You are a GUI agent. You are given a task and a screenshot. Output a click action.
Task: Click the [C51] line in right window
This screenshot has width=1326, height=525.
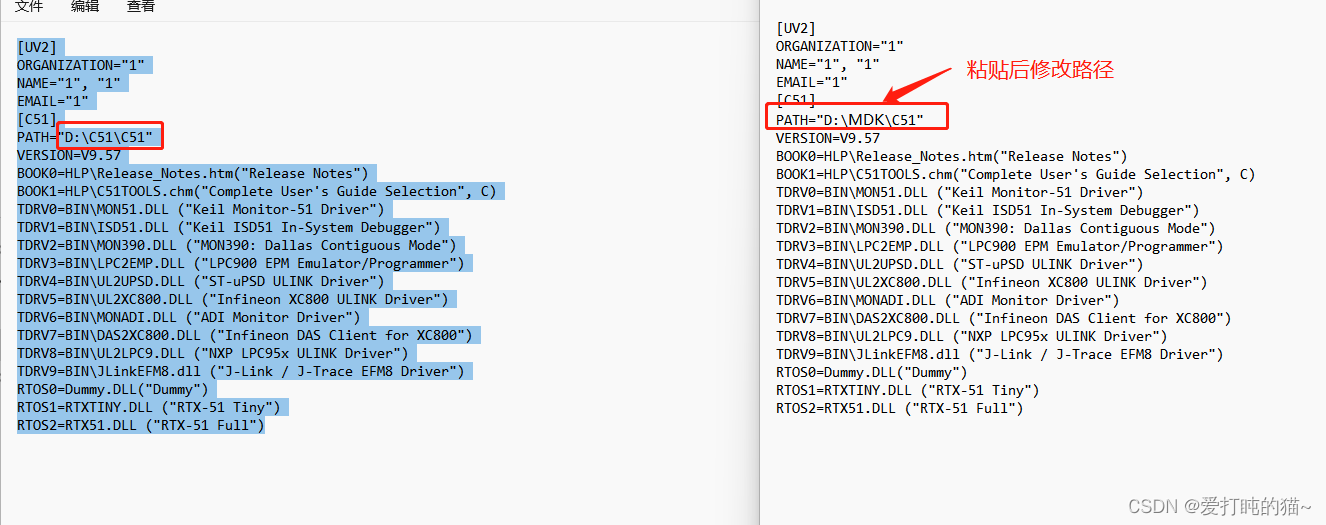tap(796, 100)
